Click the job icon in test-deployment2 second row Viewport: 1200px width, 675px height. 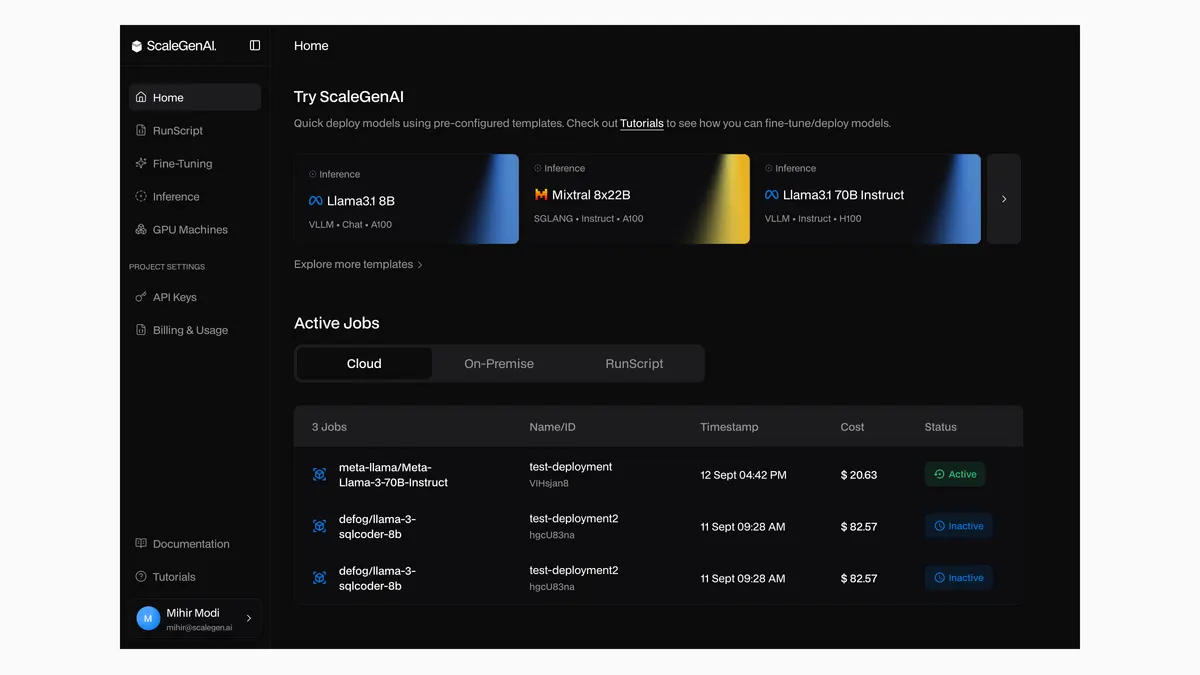[319, 526]
